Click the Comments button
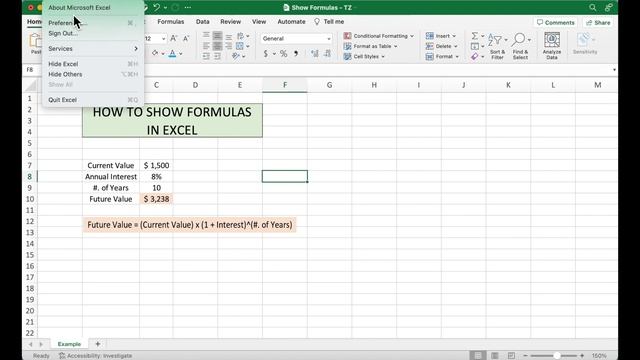 tap(556, 22)
